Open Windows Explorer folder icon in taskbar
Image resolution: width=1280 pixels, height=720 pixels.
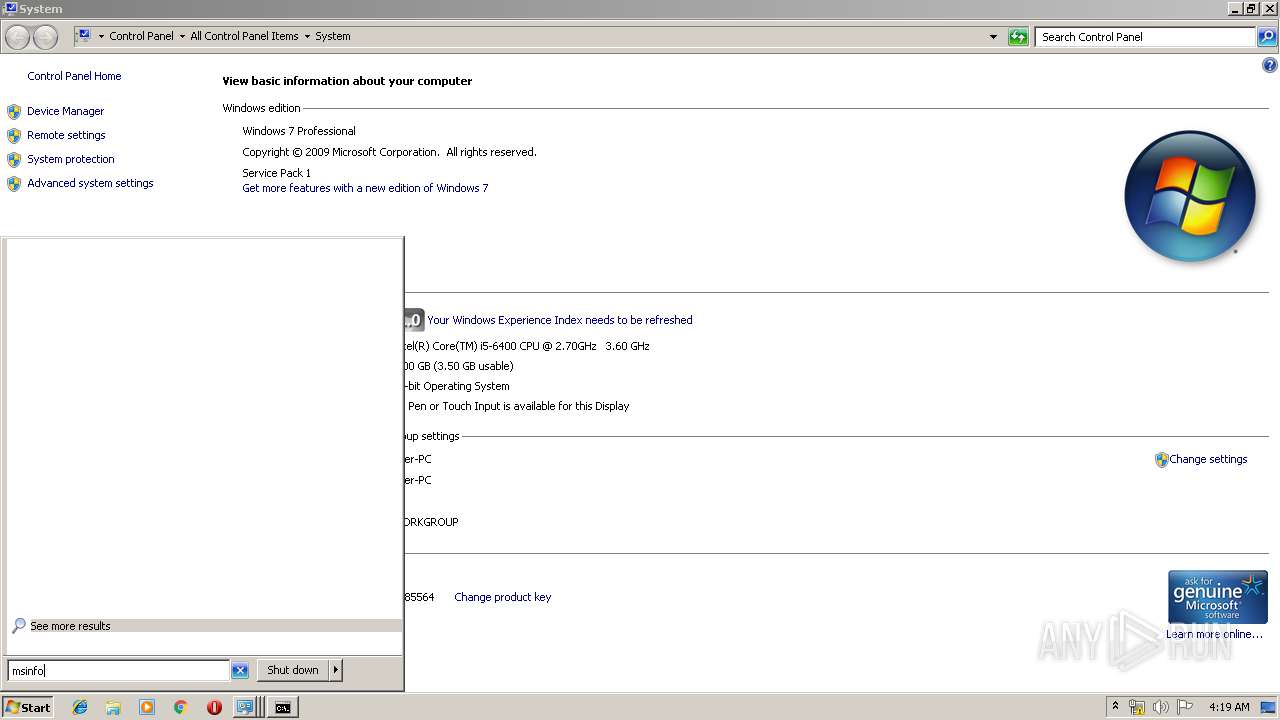113,707
